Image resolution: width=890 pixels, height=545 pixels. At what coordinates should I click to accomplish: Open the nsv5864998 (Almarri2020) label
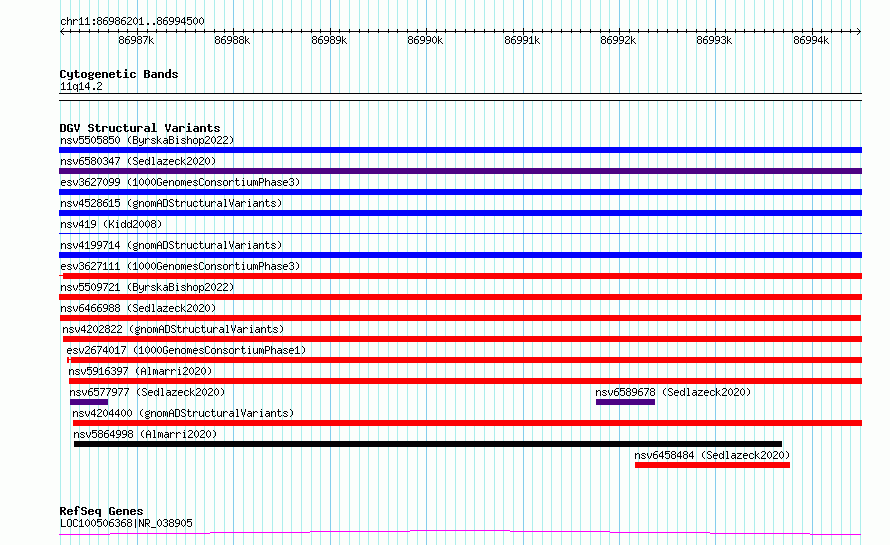[145, 434]
